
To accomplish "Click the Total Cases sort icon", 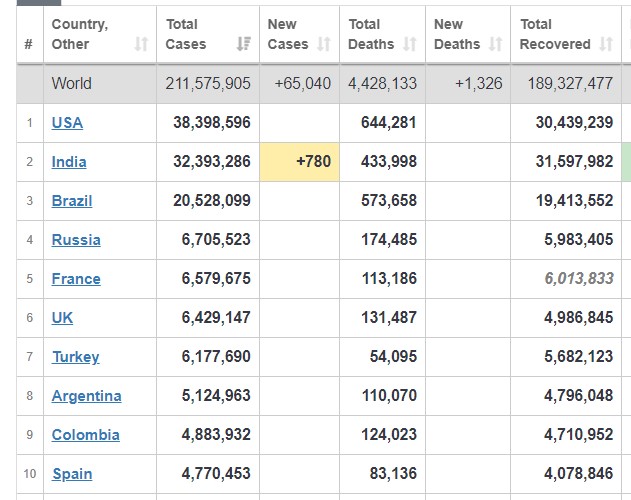I will tap(244, 44).
